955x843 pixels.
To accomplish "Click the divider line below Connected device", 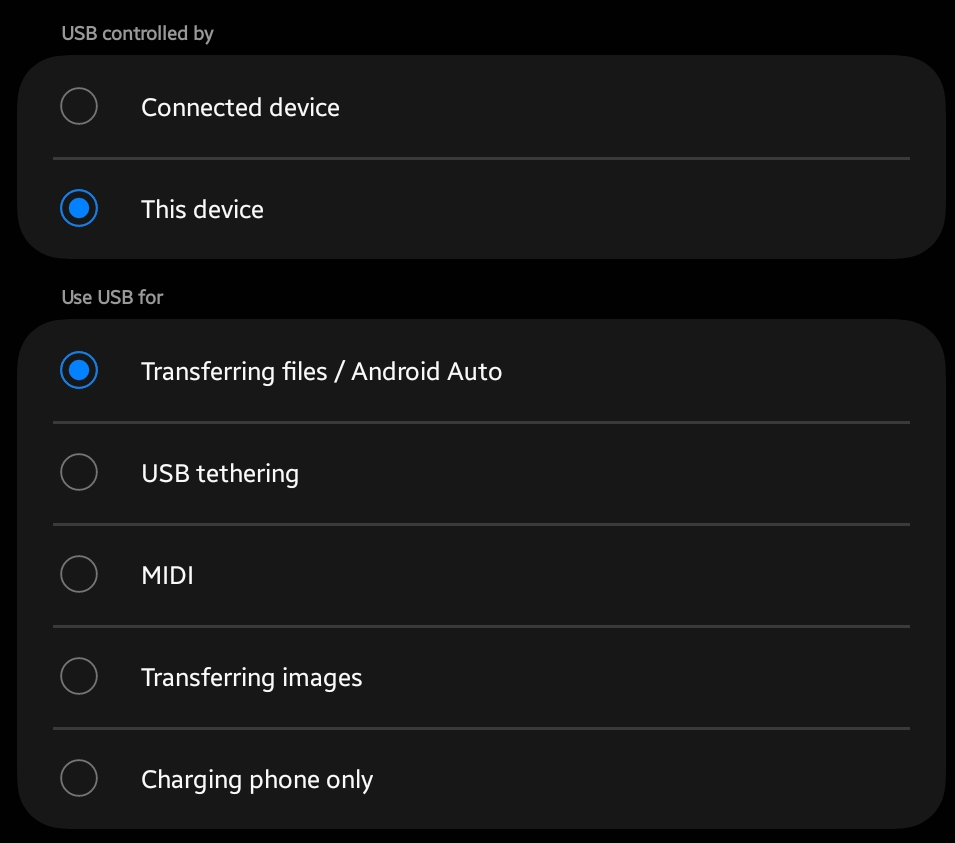I will point(480,158).
